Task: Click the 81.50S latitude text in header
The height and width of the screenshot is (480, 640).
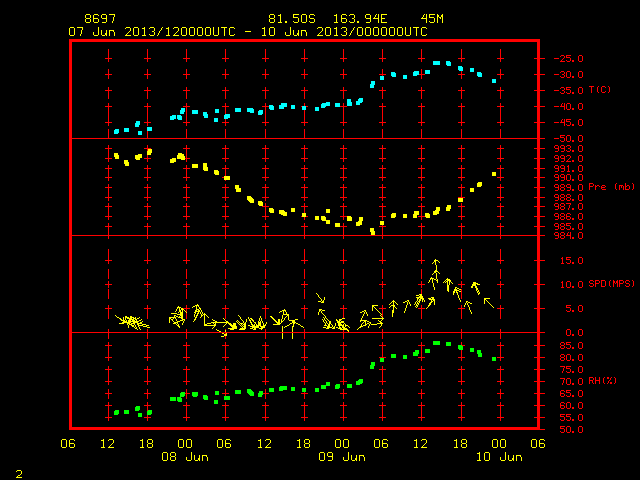Action: coord(292,19)
